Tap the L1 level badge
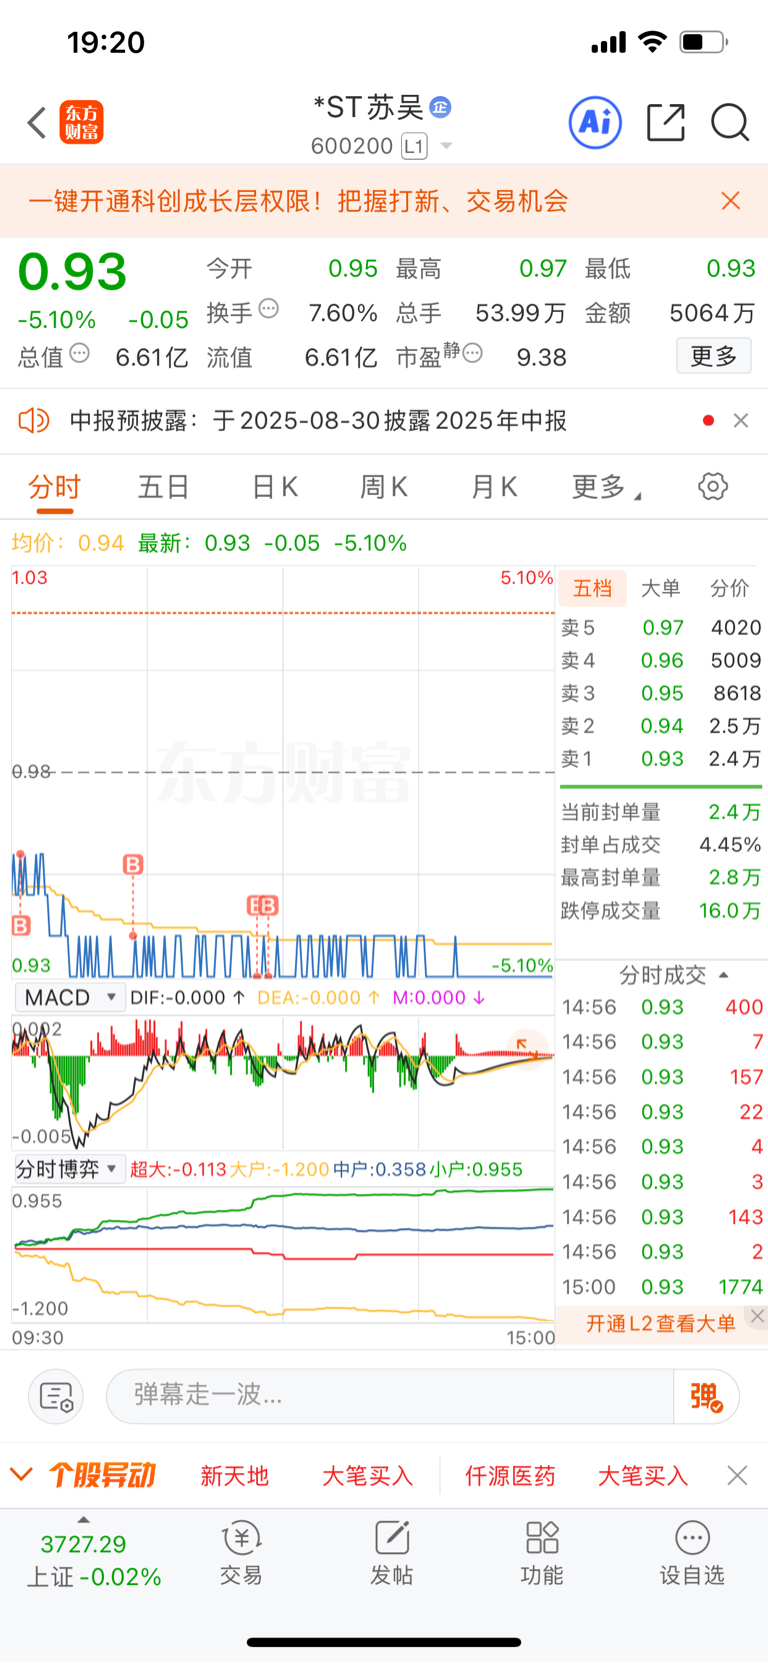 [x=414, y=146]
